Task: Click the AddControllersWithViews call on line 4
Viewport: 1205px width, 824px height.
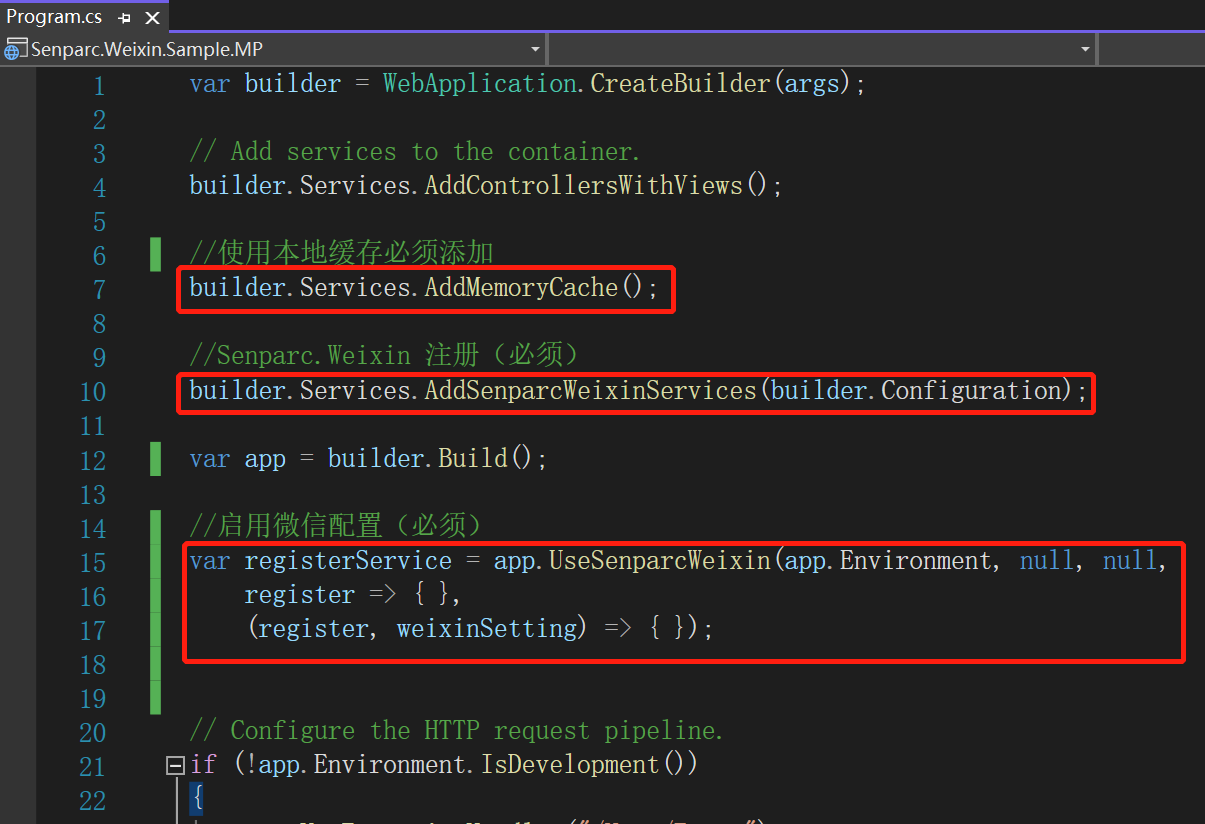Action: pyautogui.click(x=583, y=186)
